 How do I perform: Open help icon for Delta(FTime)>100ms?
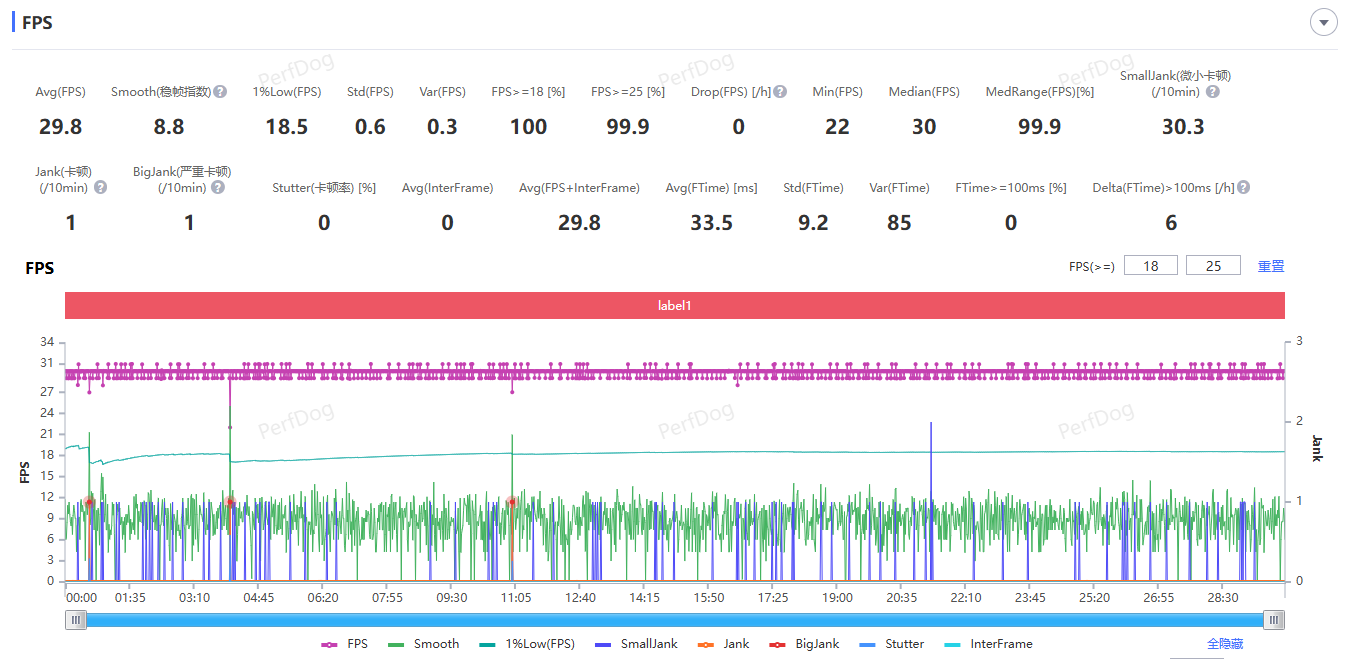1244,188
